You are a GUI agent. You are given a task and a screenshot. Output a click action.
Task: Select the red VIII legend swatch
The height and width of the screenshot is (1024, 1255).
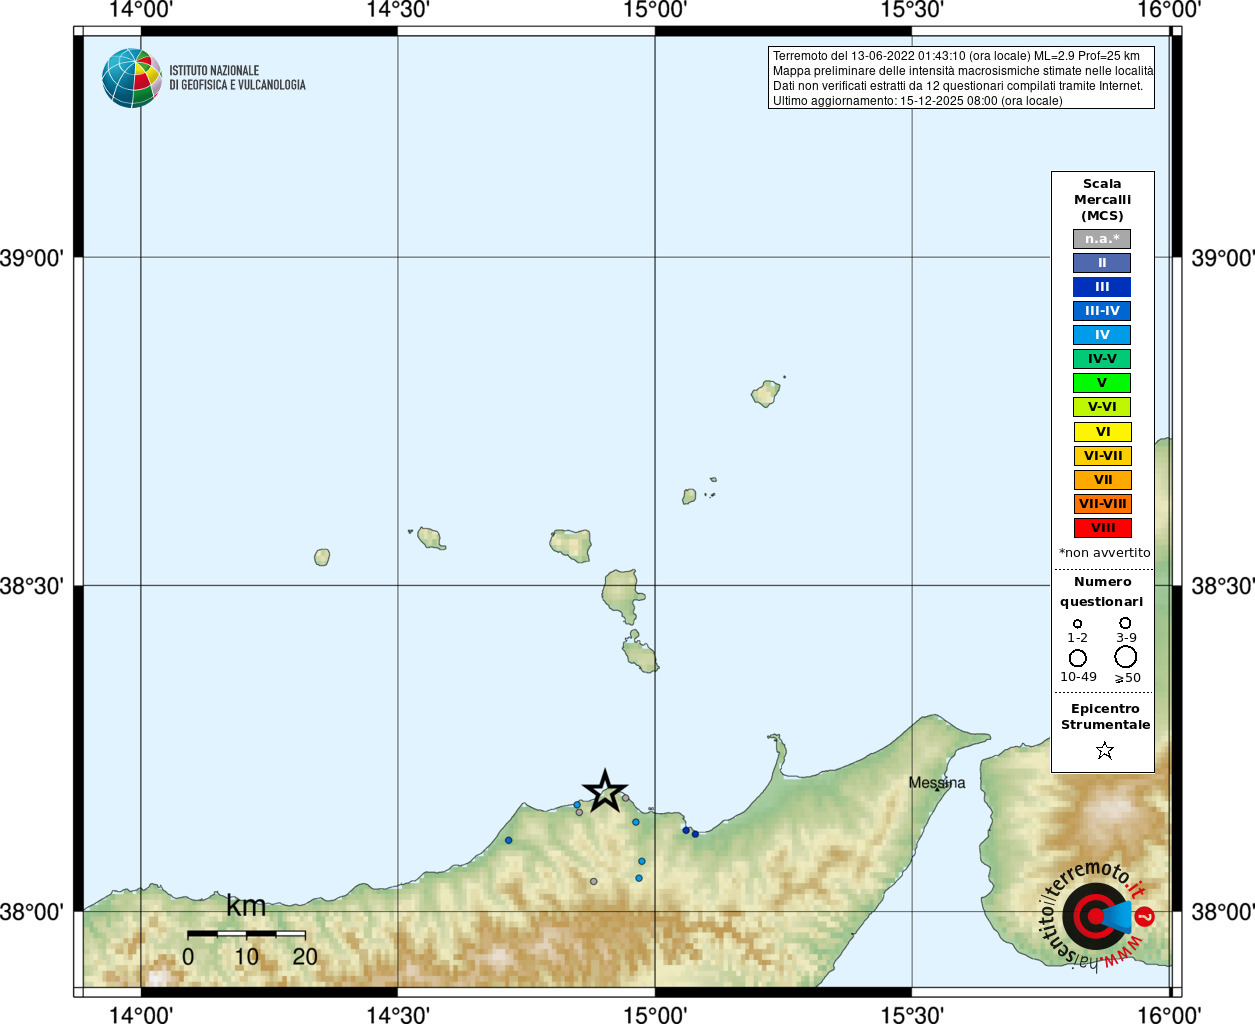pos(1102,528)
